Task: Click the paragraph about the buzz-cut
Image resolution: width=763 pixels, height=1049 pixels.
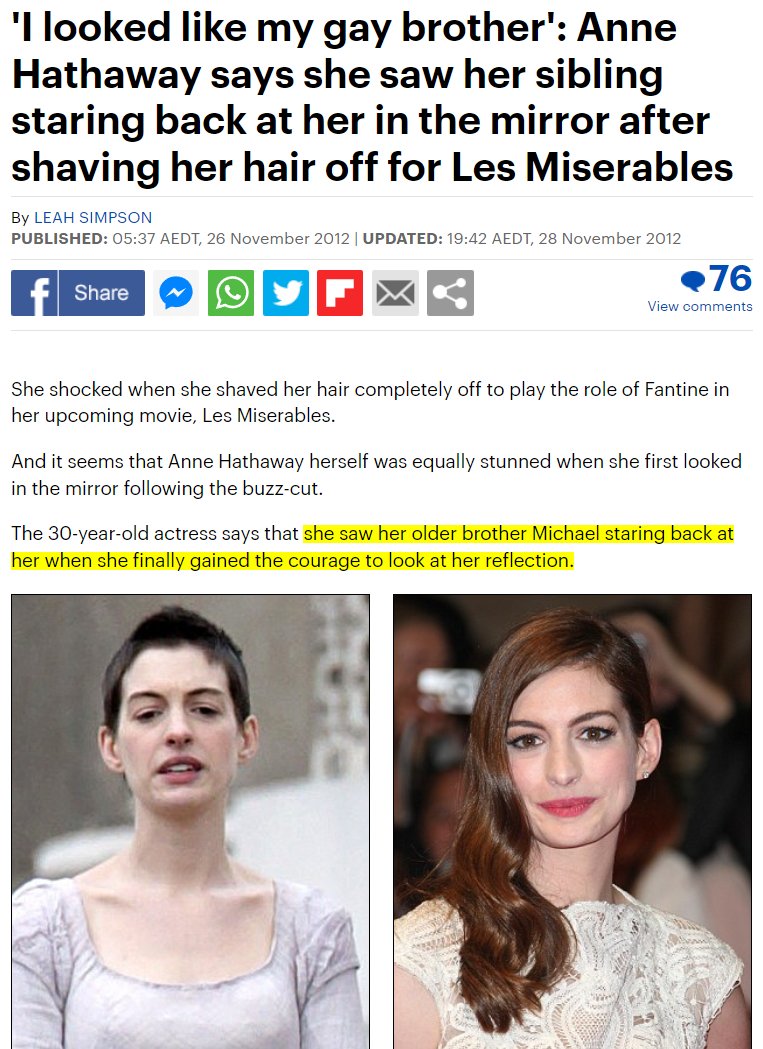Action: tap(376, 474)
